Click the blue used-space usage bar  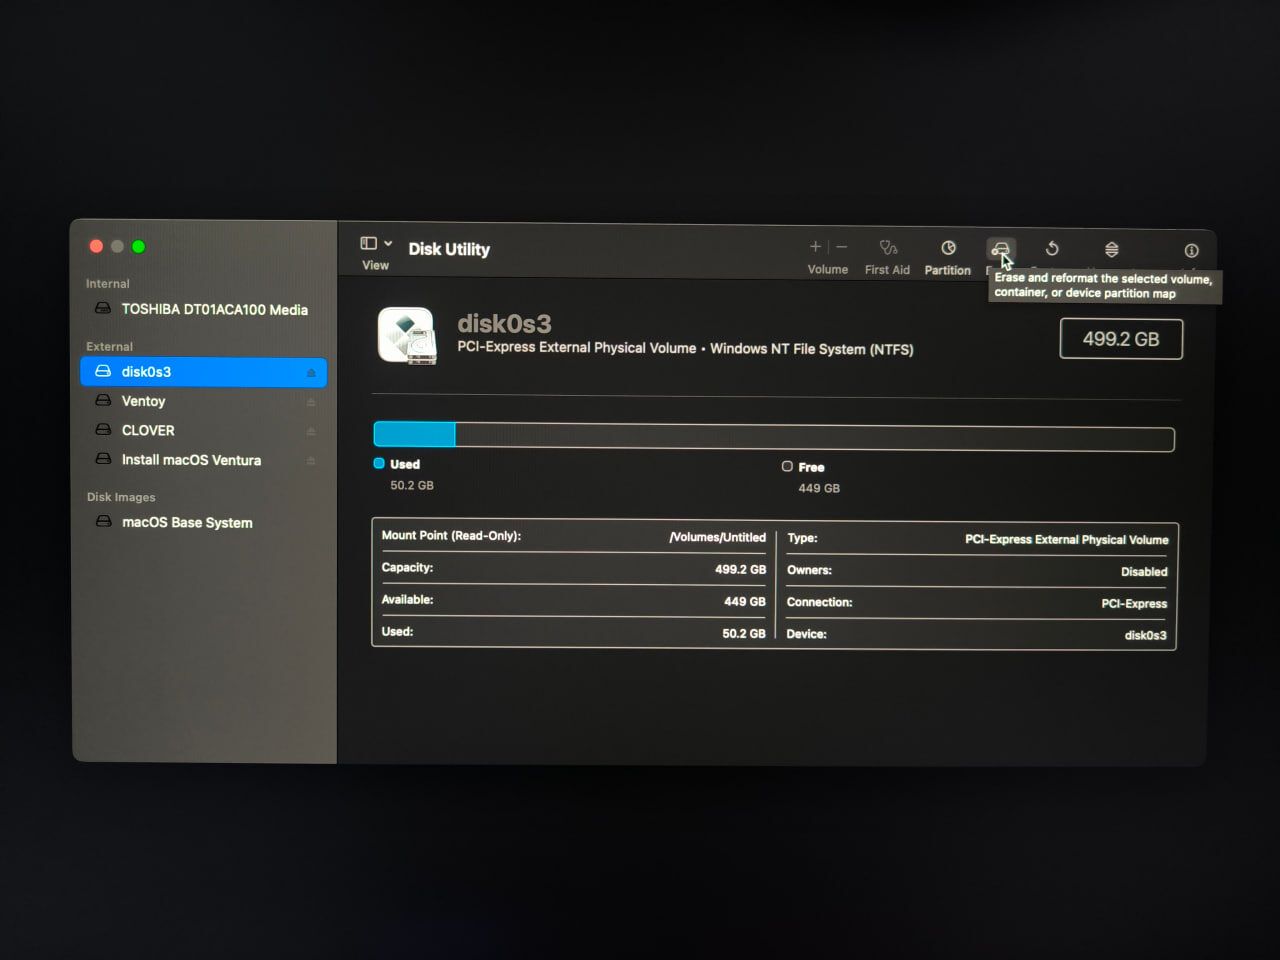(415, 435)
